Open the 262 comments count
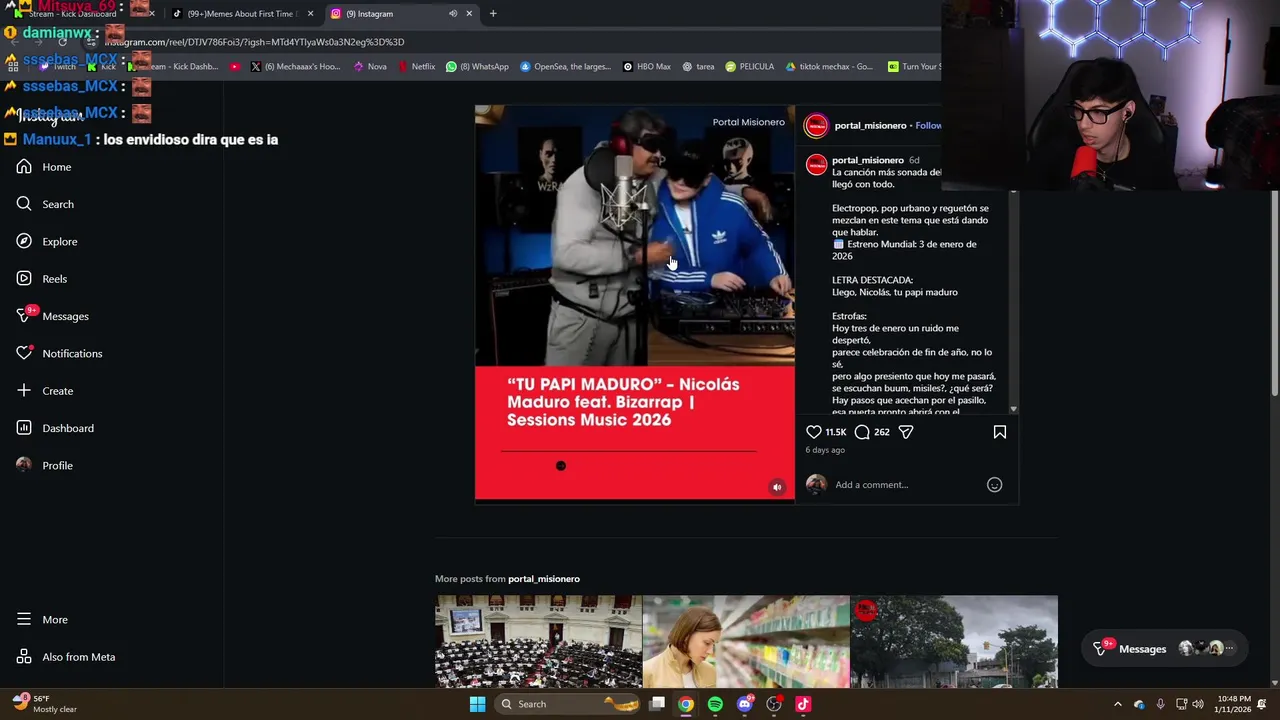Image resolution: width=1280 pixels, height=720 pixels. pyautogui.click(x=881, y=432)
